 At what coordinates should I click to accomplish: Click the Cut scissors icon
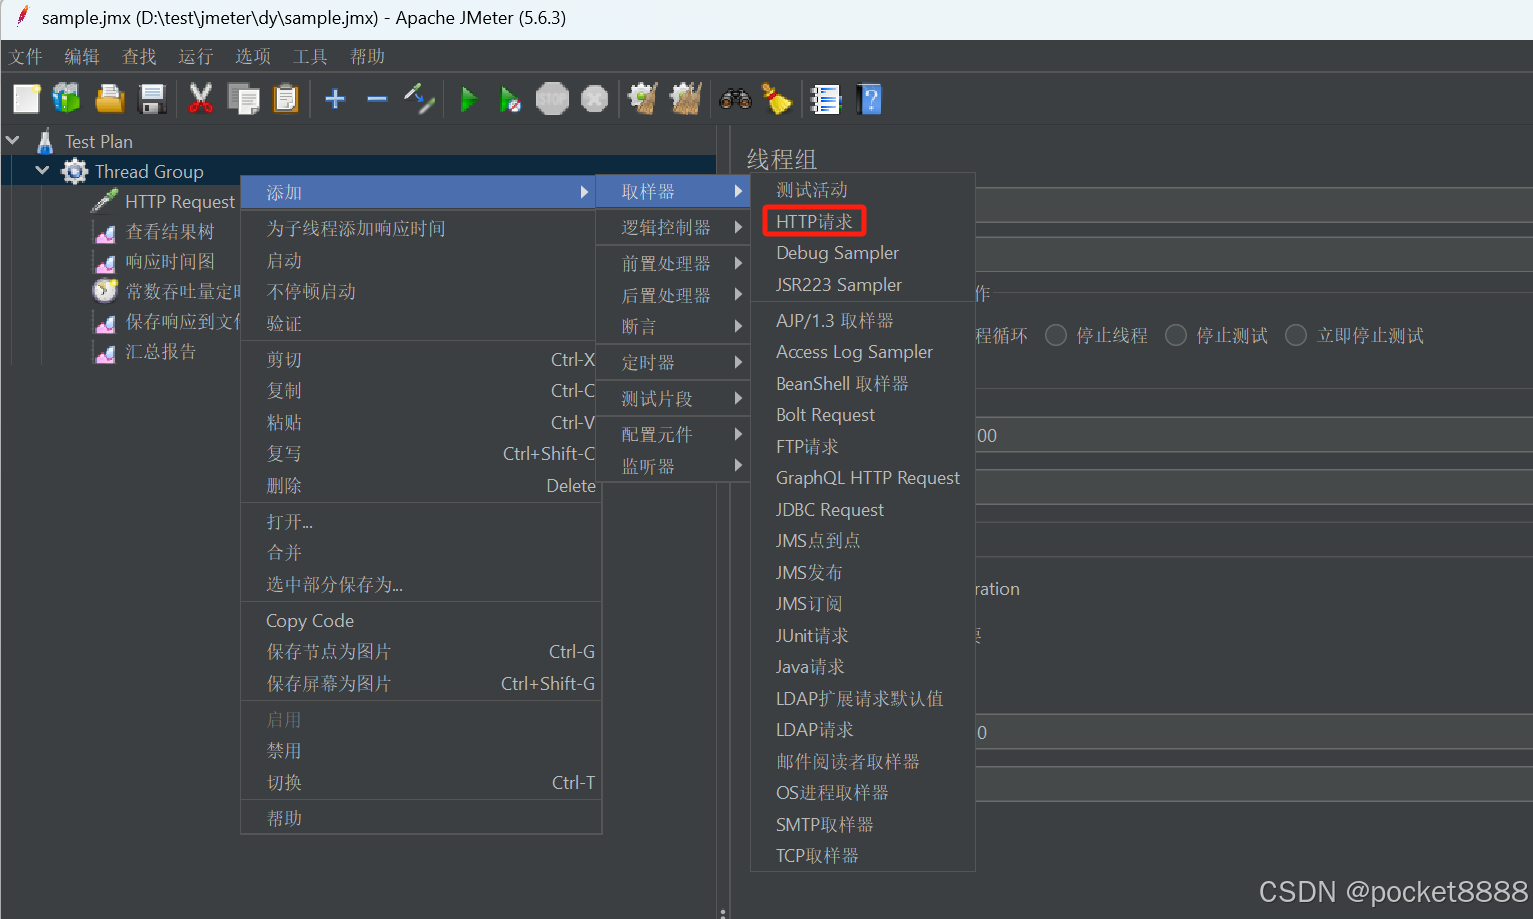coord(200,99)
